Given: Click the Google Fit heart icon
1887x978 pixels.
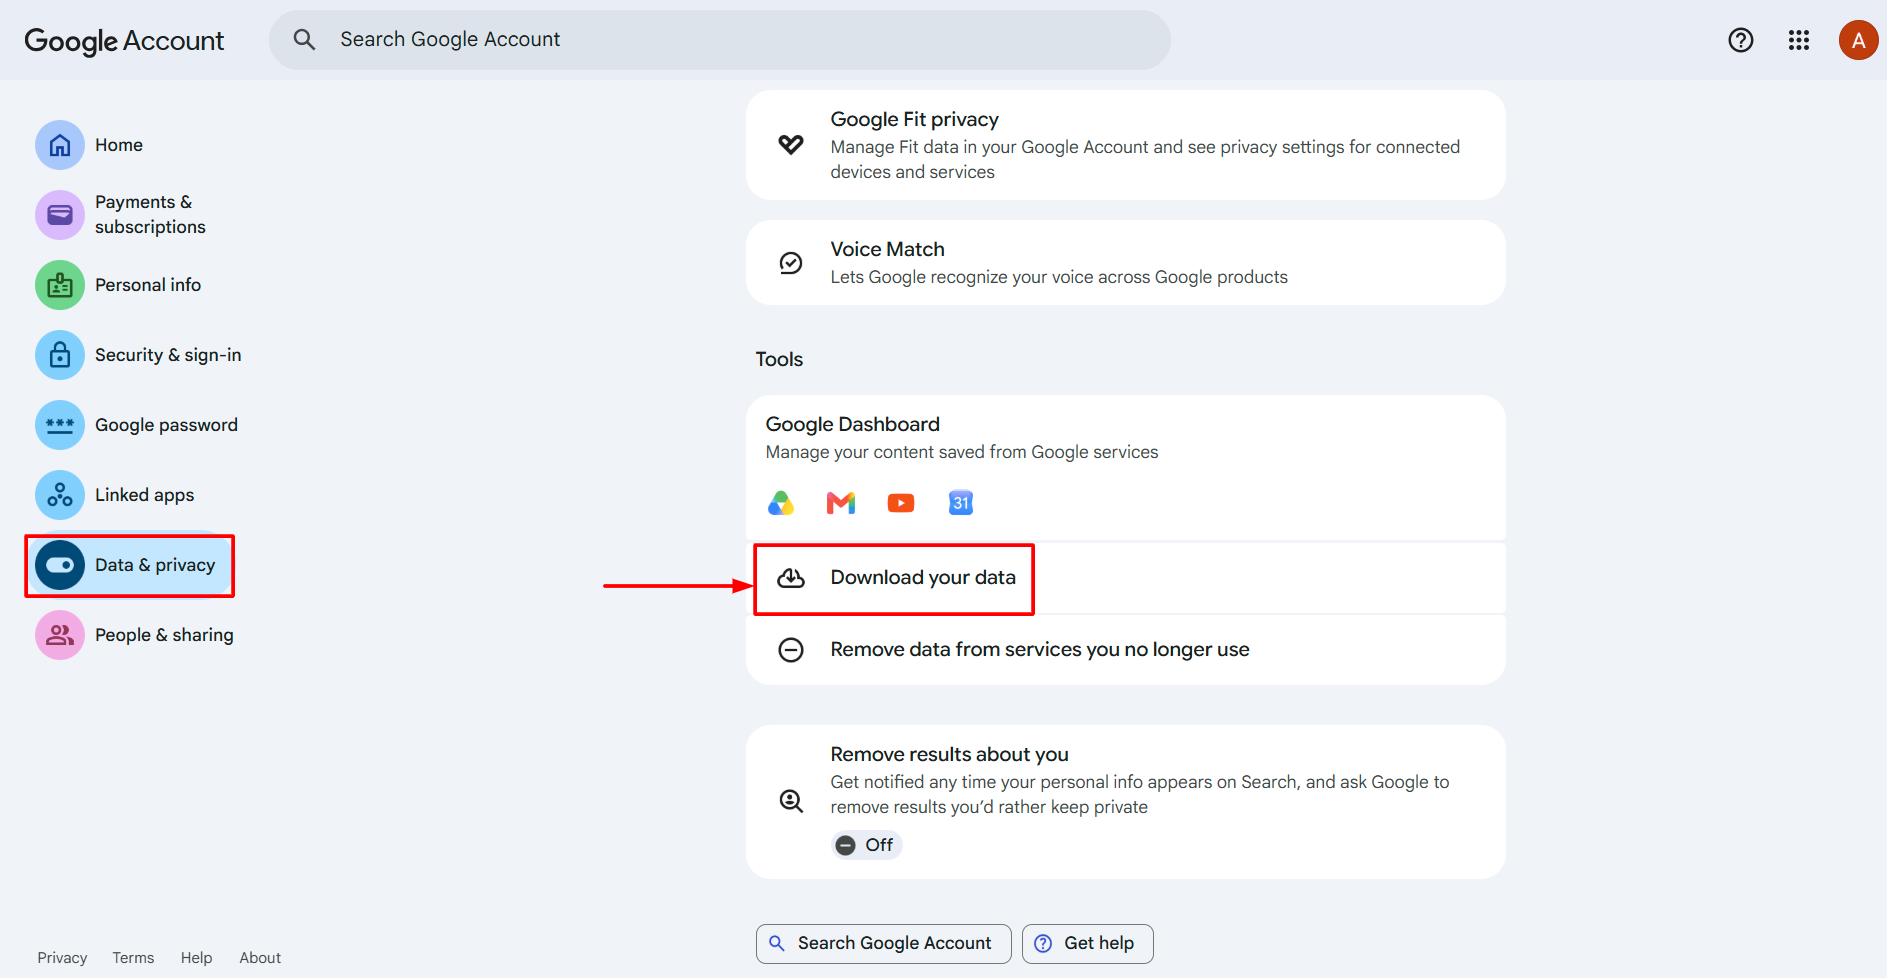Looking at the screenshot, I should tap(791, 145).
